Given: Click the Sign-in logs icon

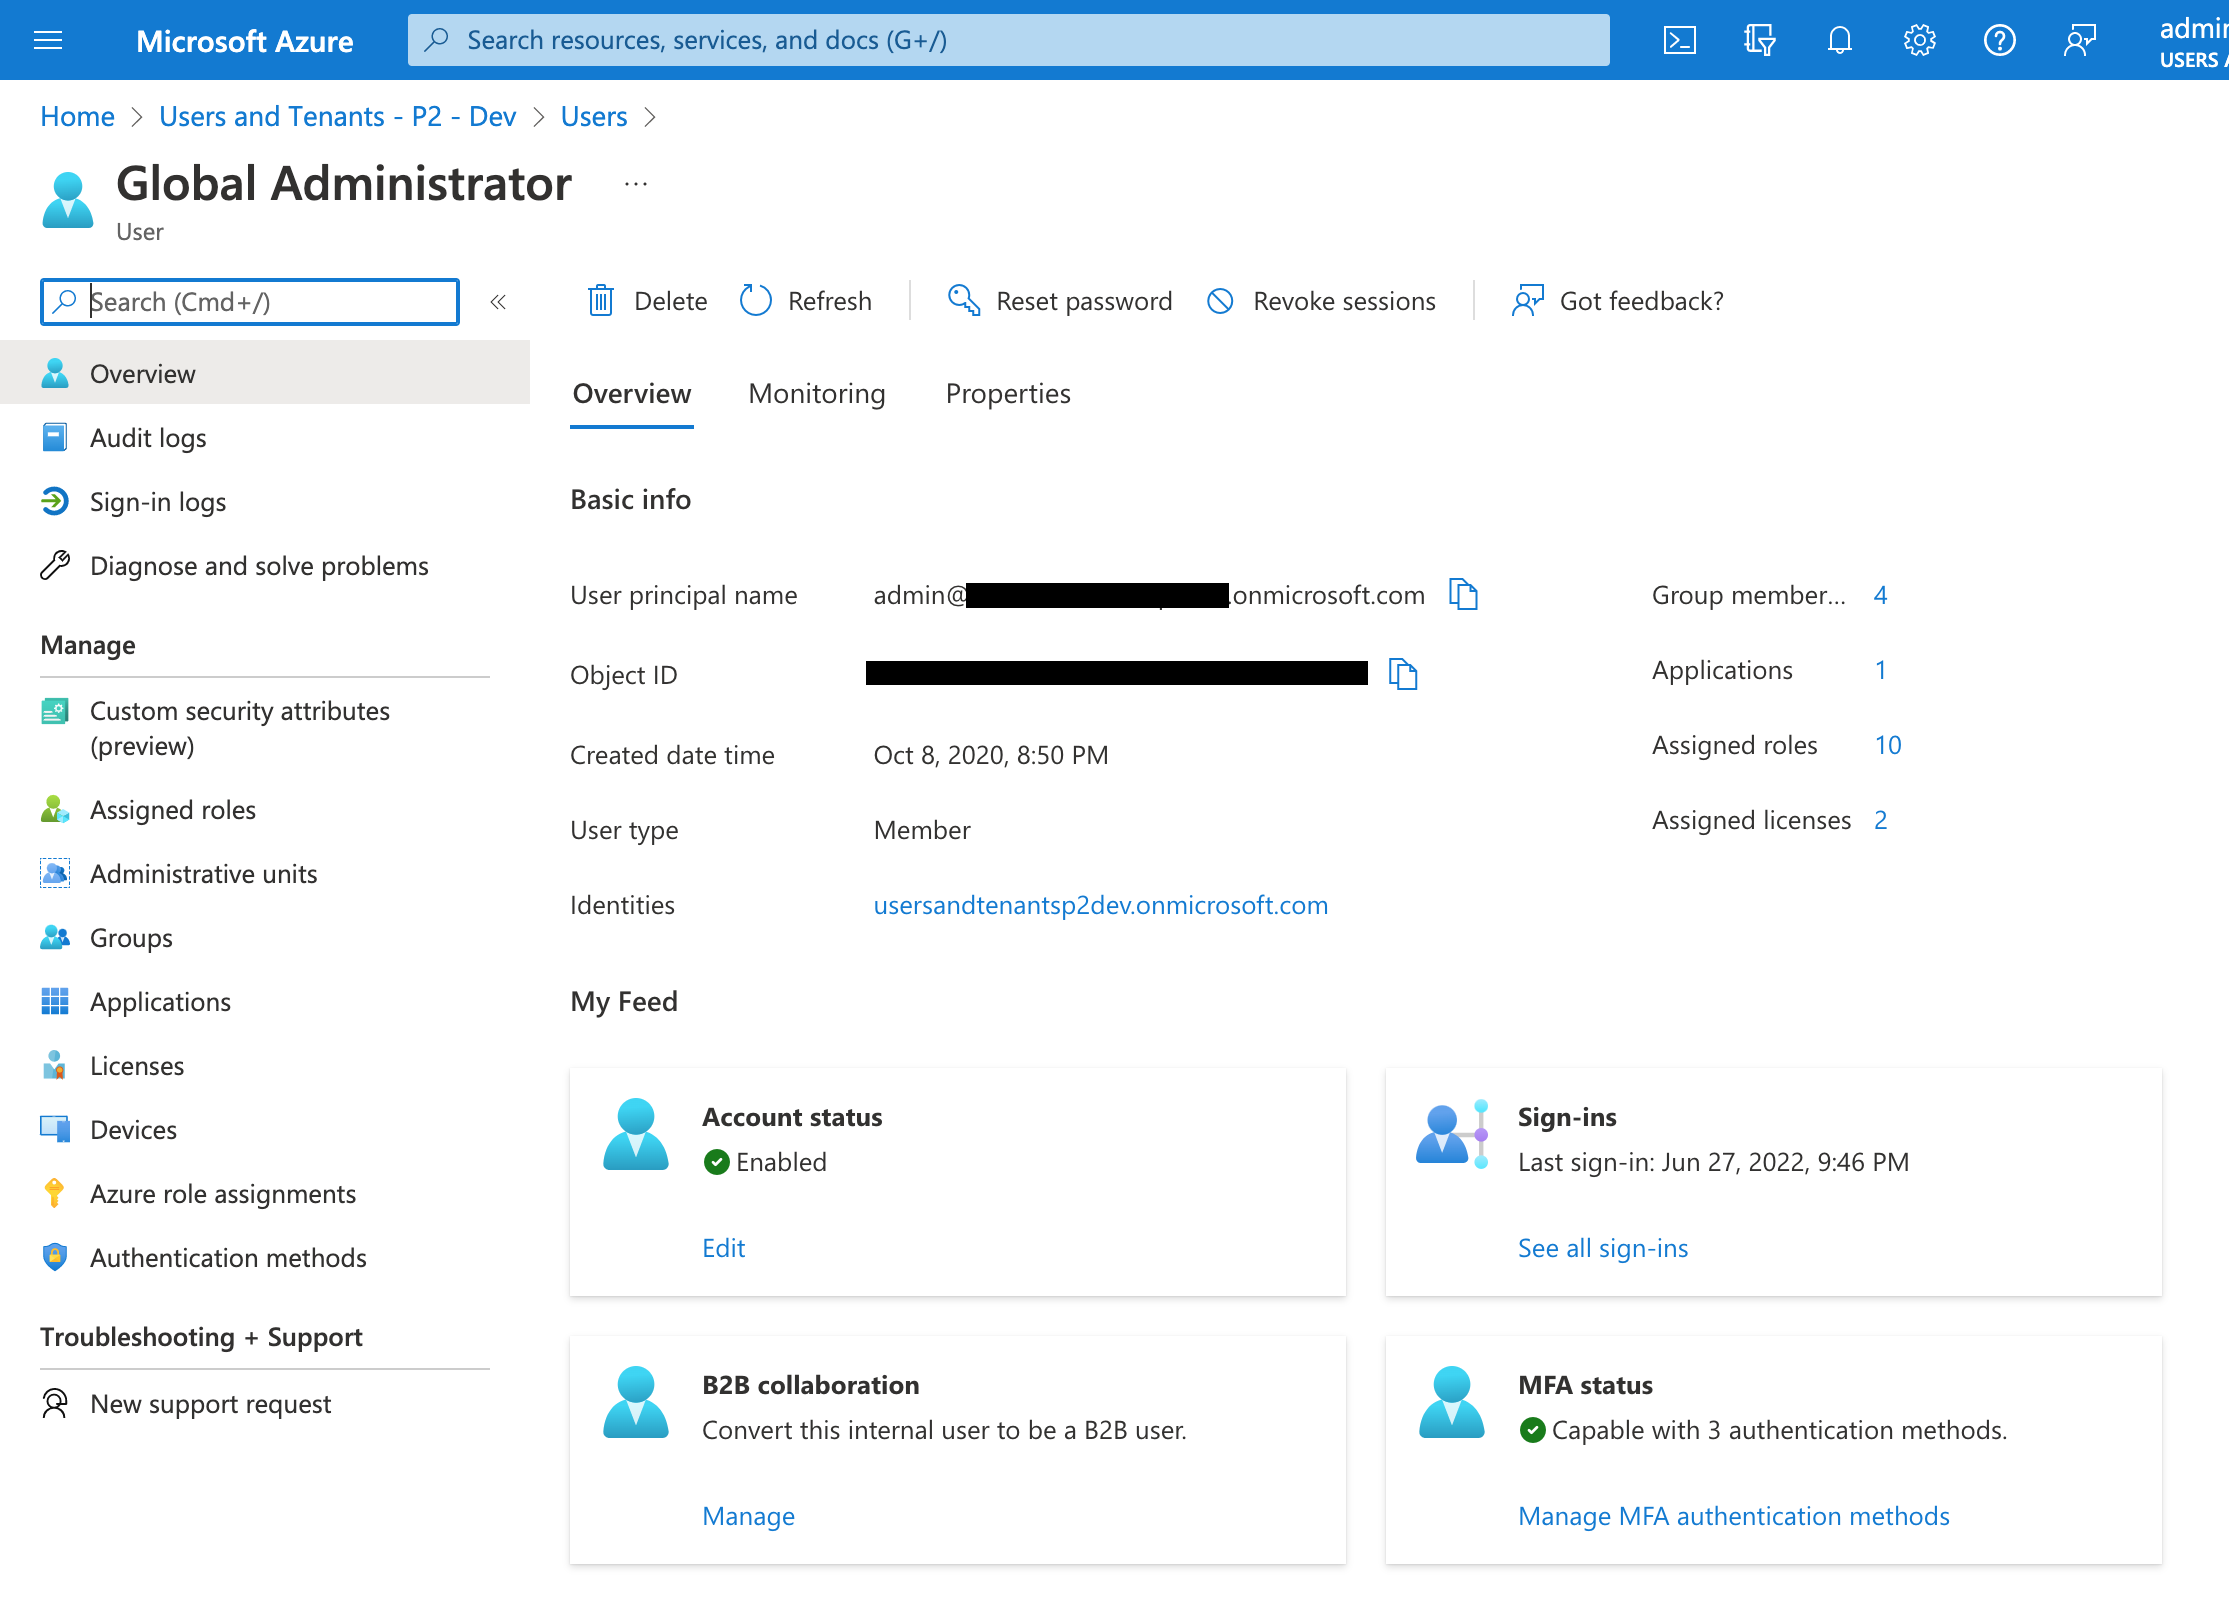Looking at the screenshot, I should tap(55, 501).
